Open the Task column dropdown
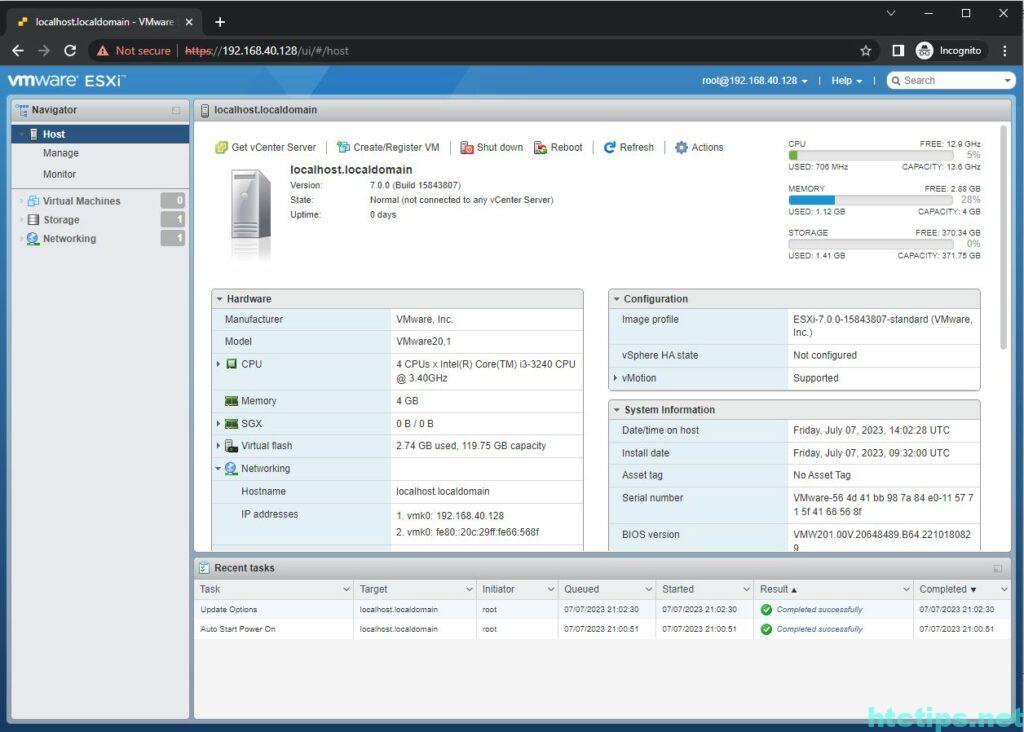1024x732 pixels. (x=346, y=590)
